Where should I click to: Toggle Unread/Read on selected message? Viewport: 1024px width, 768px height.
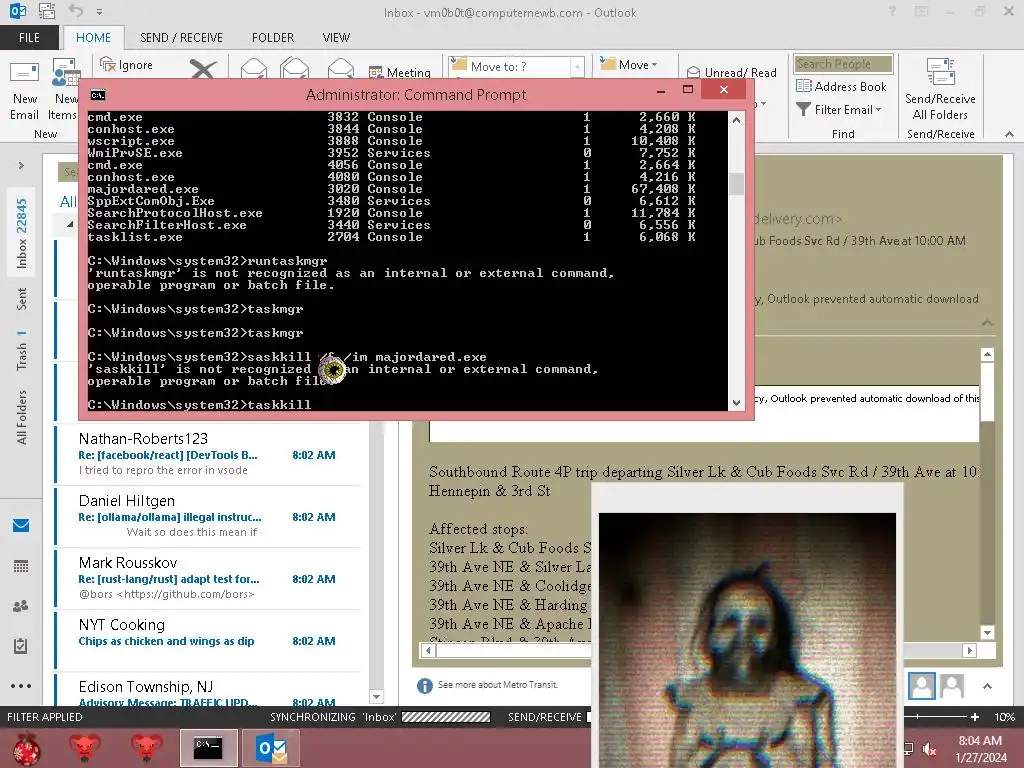(x=732, y=72)
